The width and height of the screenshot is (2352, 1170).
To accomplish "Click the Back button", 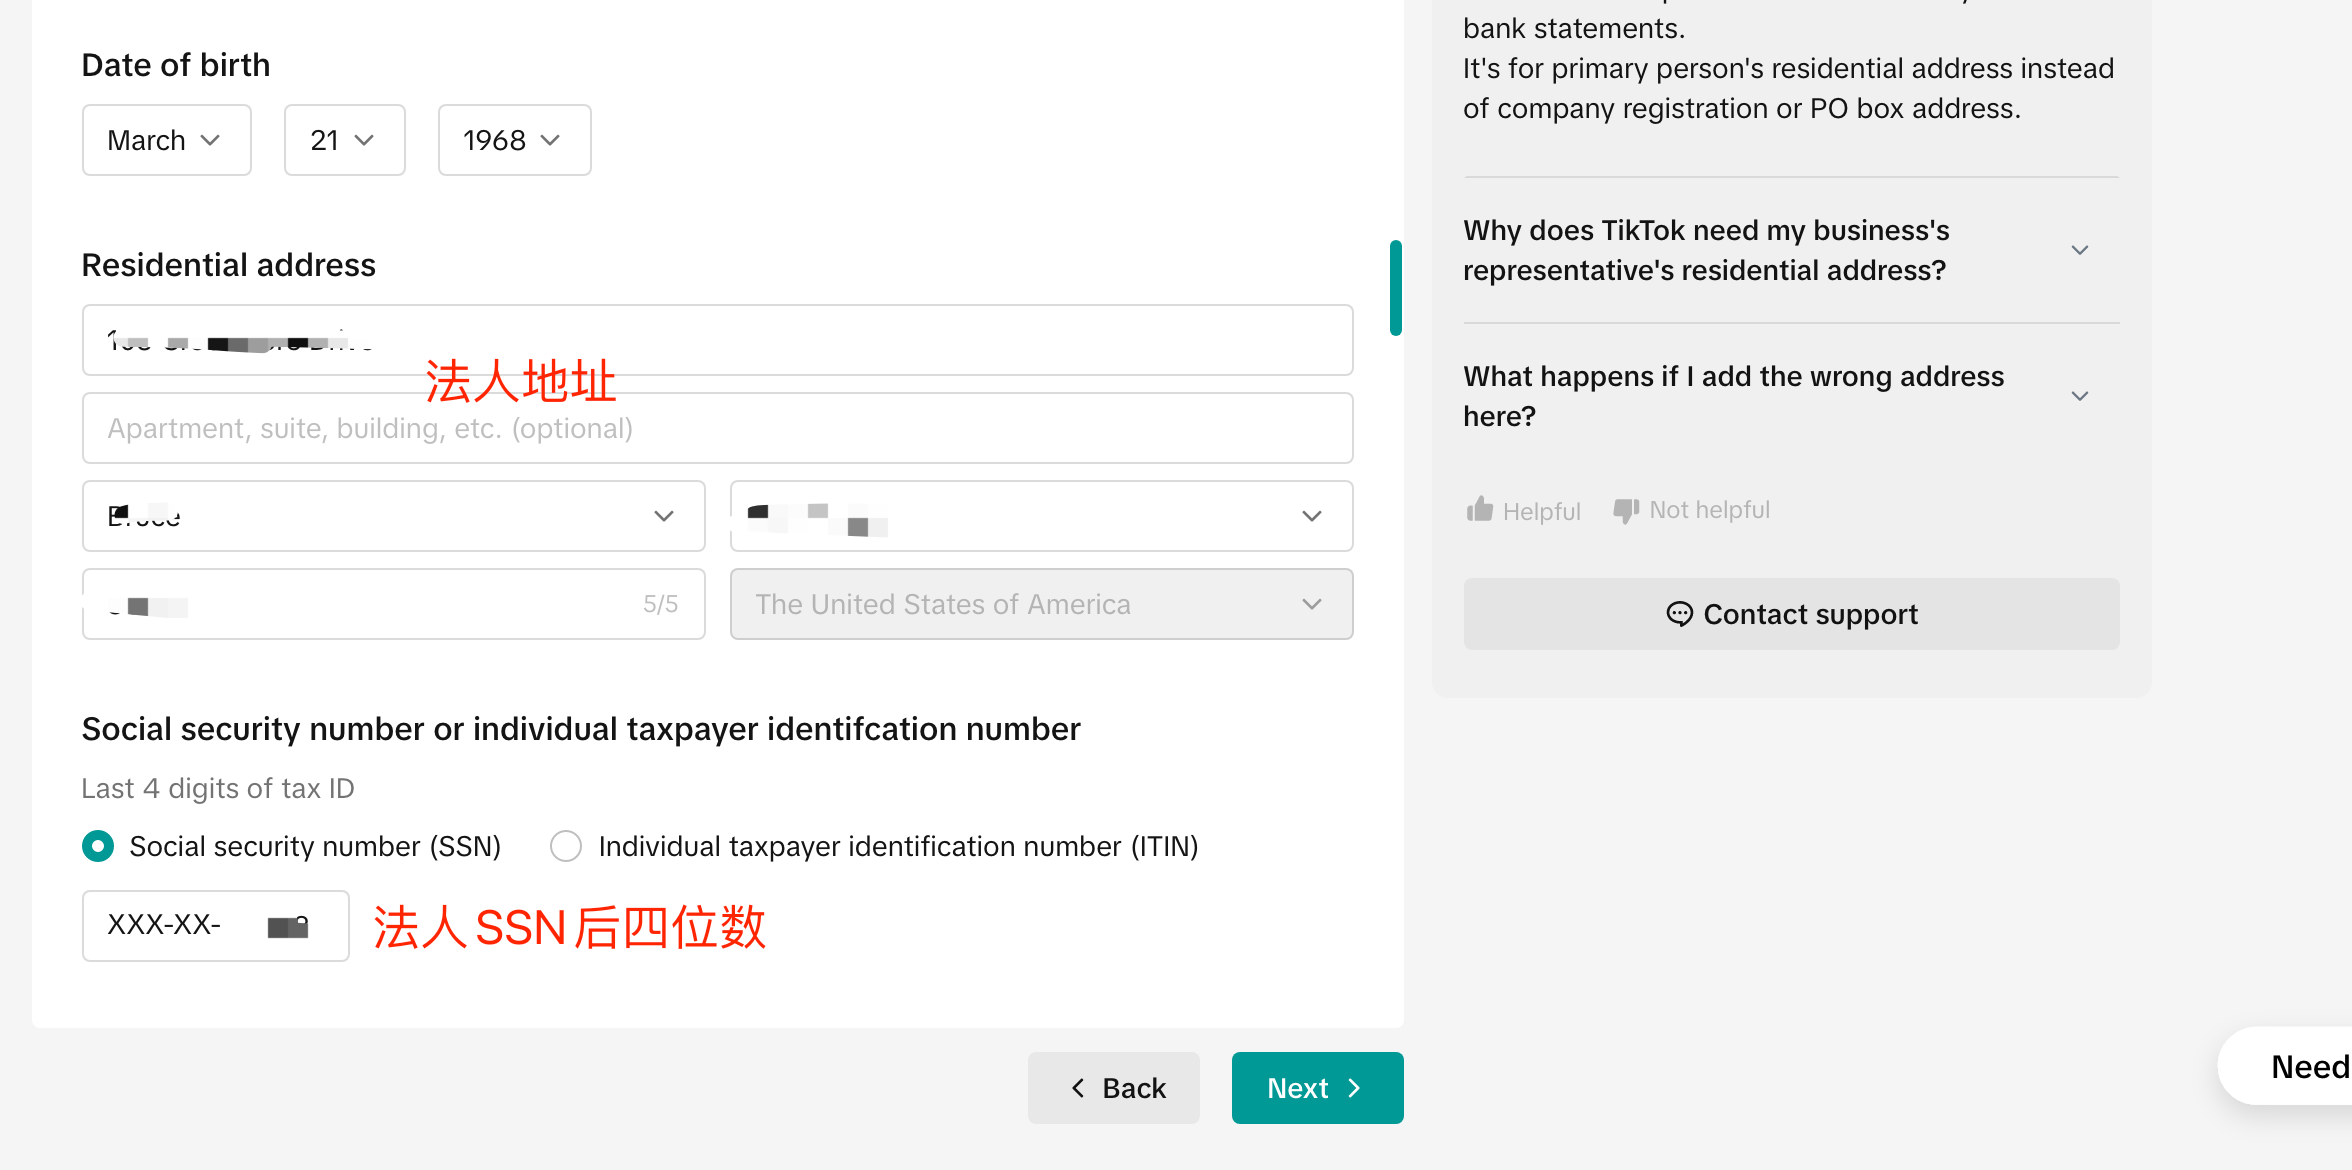I will pyautogui.click(x=1113, y=1088).
